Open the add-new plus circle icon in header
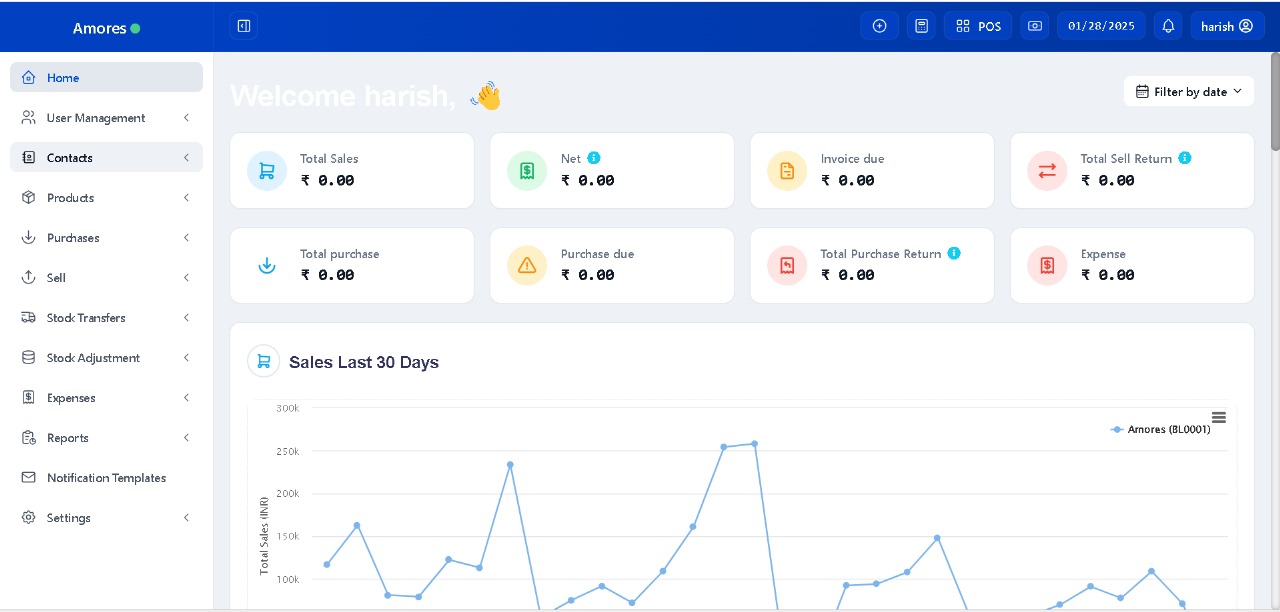 point(880,26)
